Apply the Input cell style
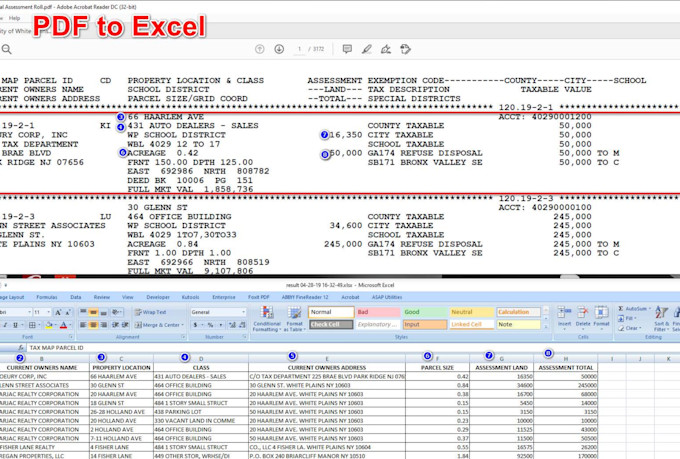The image size is (680, 459). click(425, 325)
